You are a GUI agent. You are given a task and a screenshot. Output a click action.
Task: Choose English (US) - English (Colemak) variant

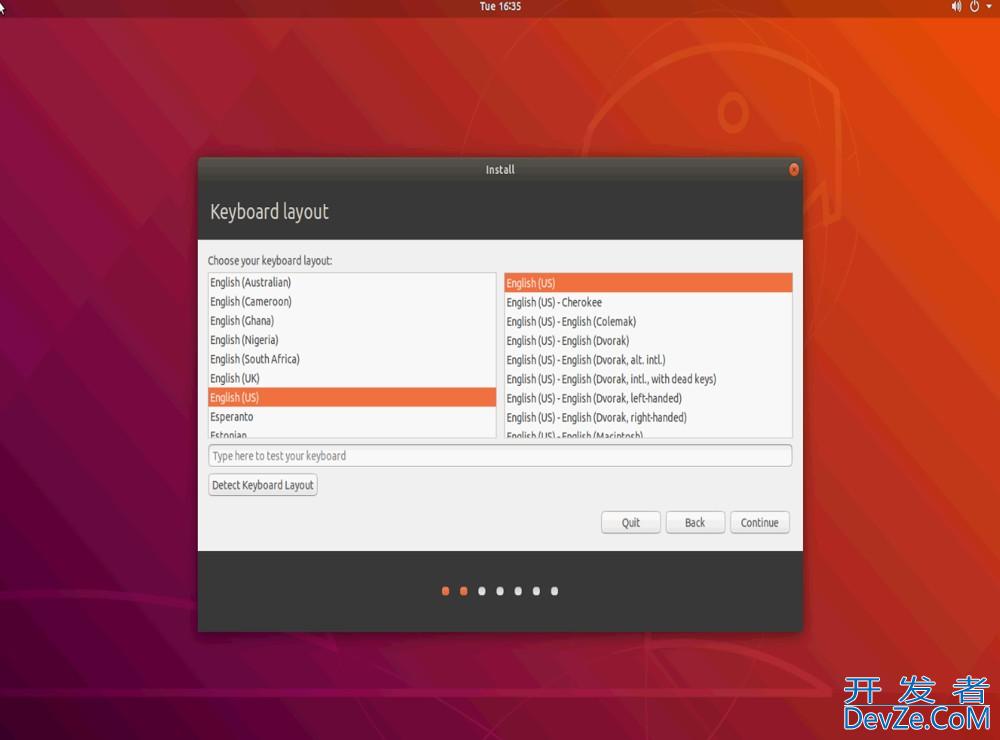[648, 321]
